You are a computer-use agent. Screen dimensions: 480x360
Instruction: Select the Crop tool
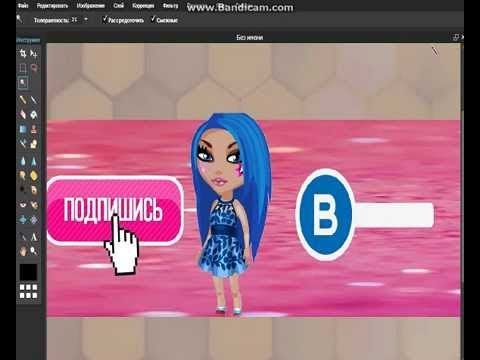tap(23, 53)
